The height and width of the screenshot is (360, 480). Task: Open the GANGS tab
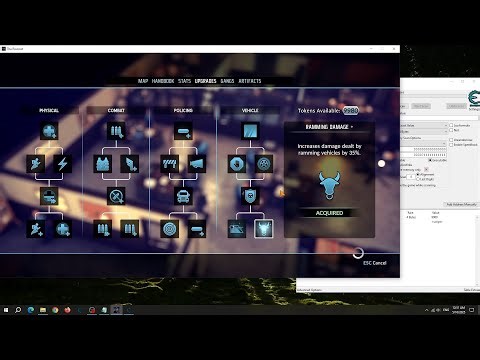click(227, 81)
